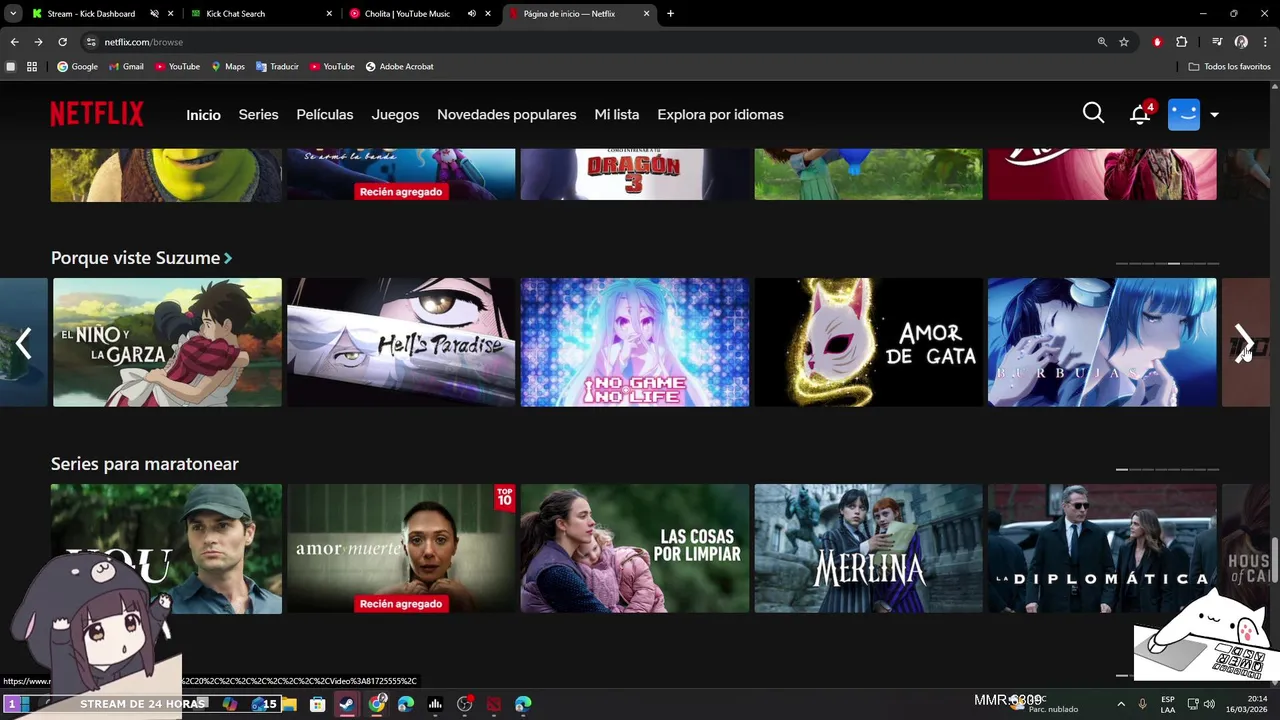Expand the Netflix profile dropdown arrow
This screenshot has height=720, width=1280.
(x=1214, y=115)
